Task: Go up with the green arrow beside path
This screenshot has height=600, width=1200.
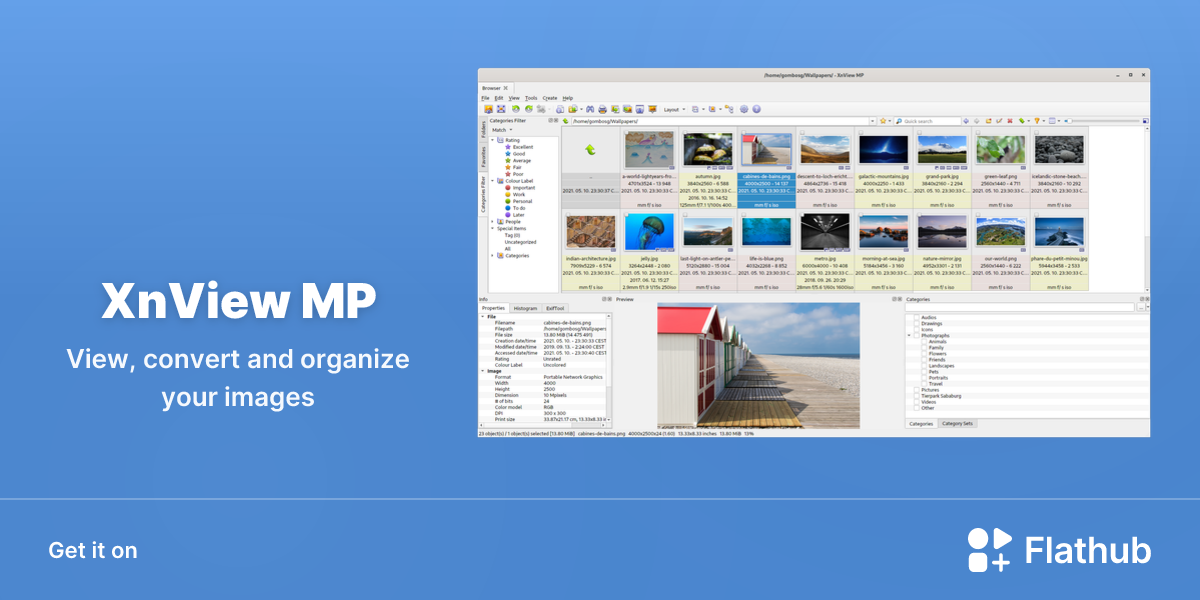Action: pos(565,121)
